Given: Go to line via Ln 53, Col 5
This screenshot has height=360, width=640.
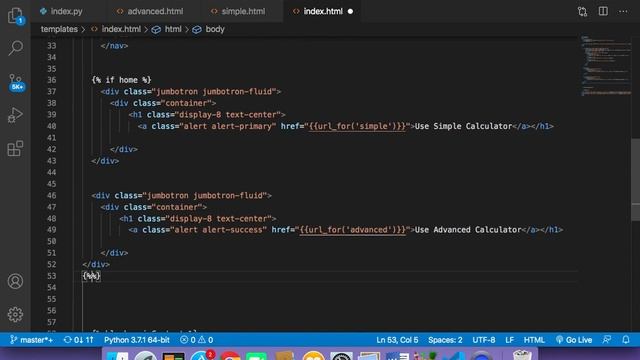Looking at the screenshot, I should coord(397,340).
